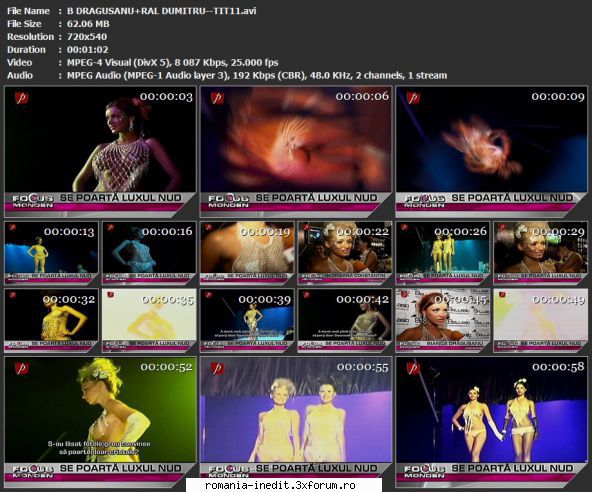The image size is (592, 492).
Task: Select the 00:00:16 thumbnail
Action: click(x=149, y=253)
